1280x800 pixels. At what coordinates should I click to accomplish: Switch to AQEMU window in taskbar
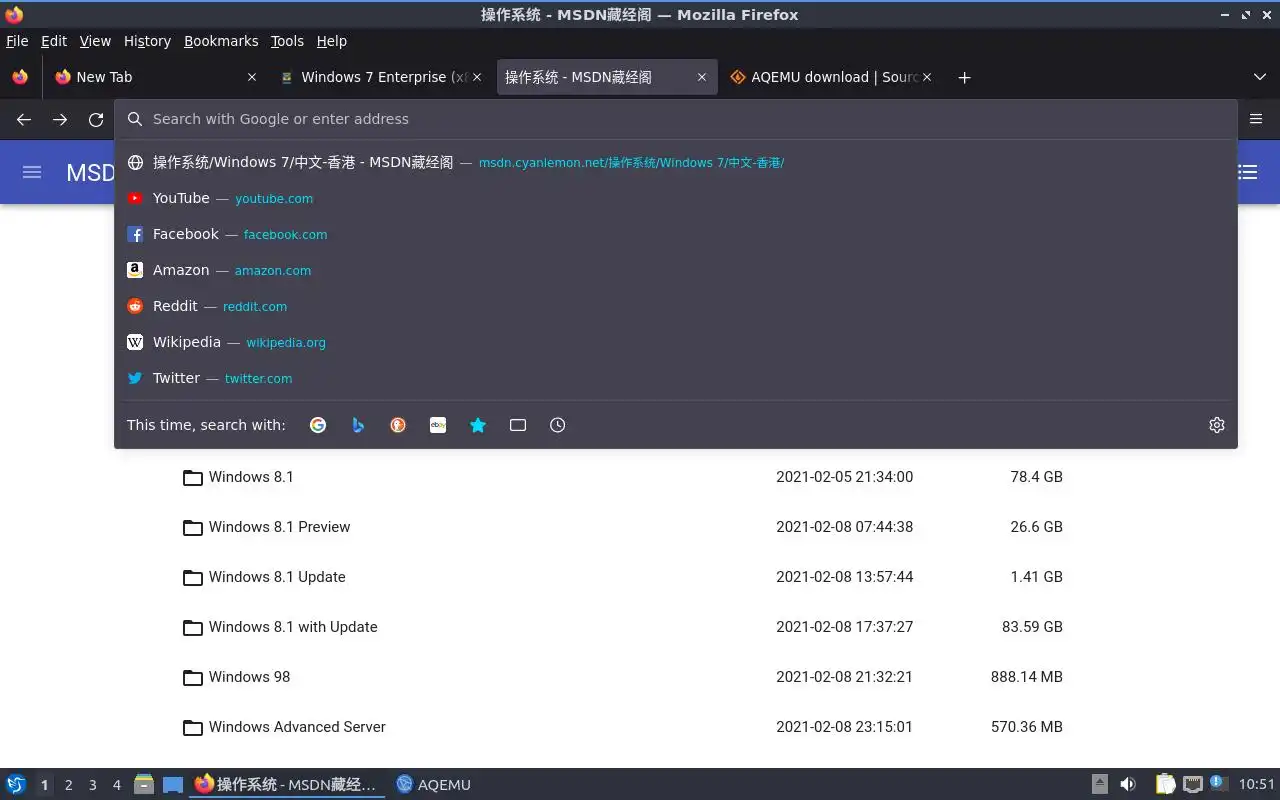[433, 785]
